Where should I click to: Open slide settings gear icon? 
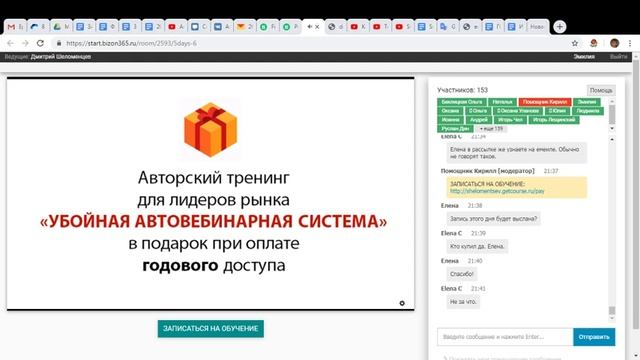click(x=402, y=303)
